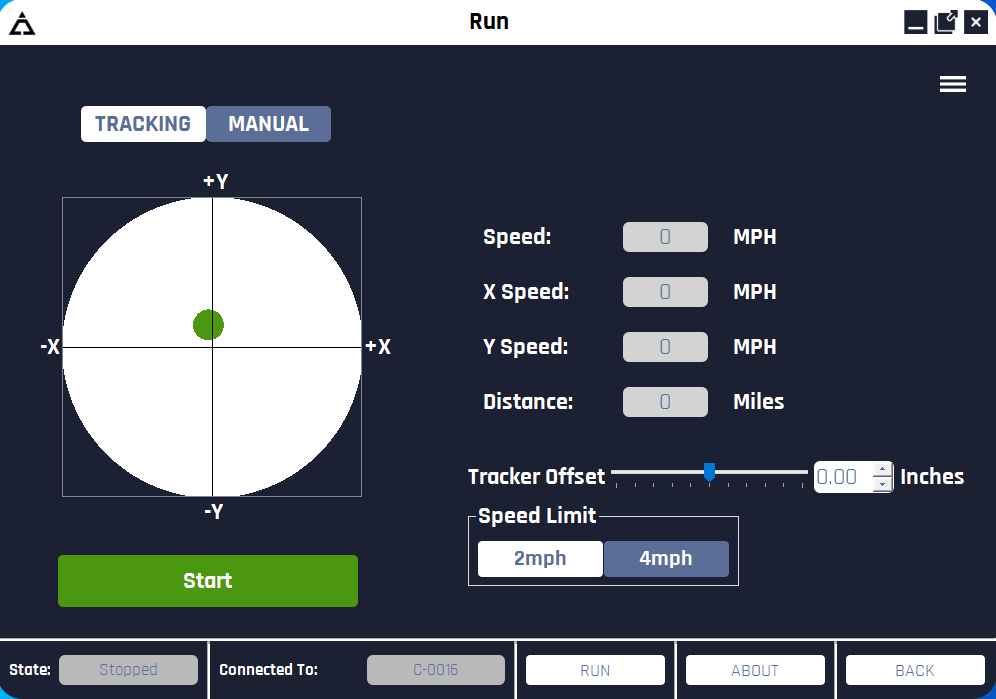Image resolution: width=996 pixels, height=699 pixels.
Task: Switch to TRACKING mode
Action: 143,124
